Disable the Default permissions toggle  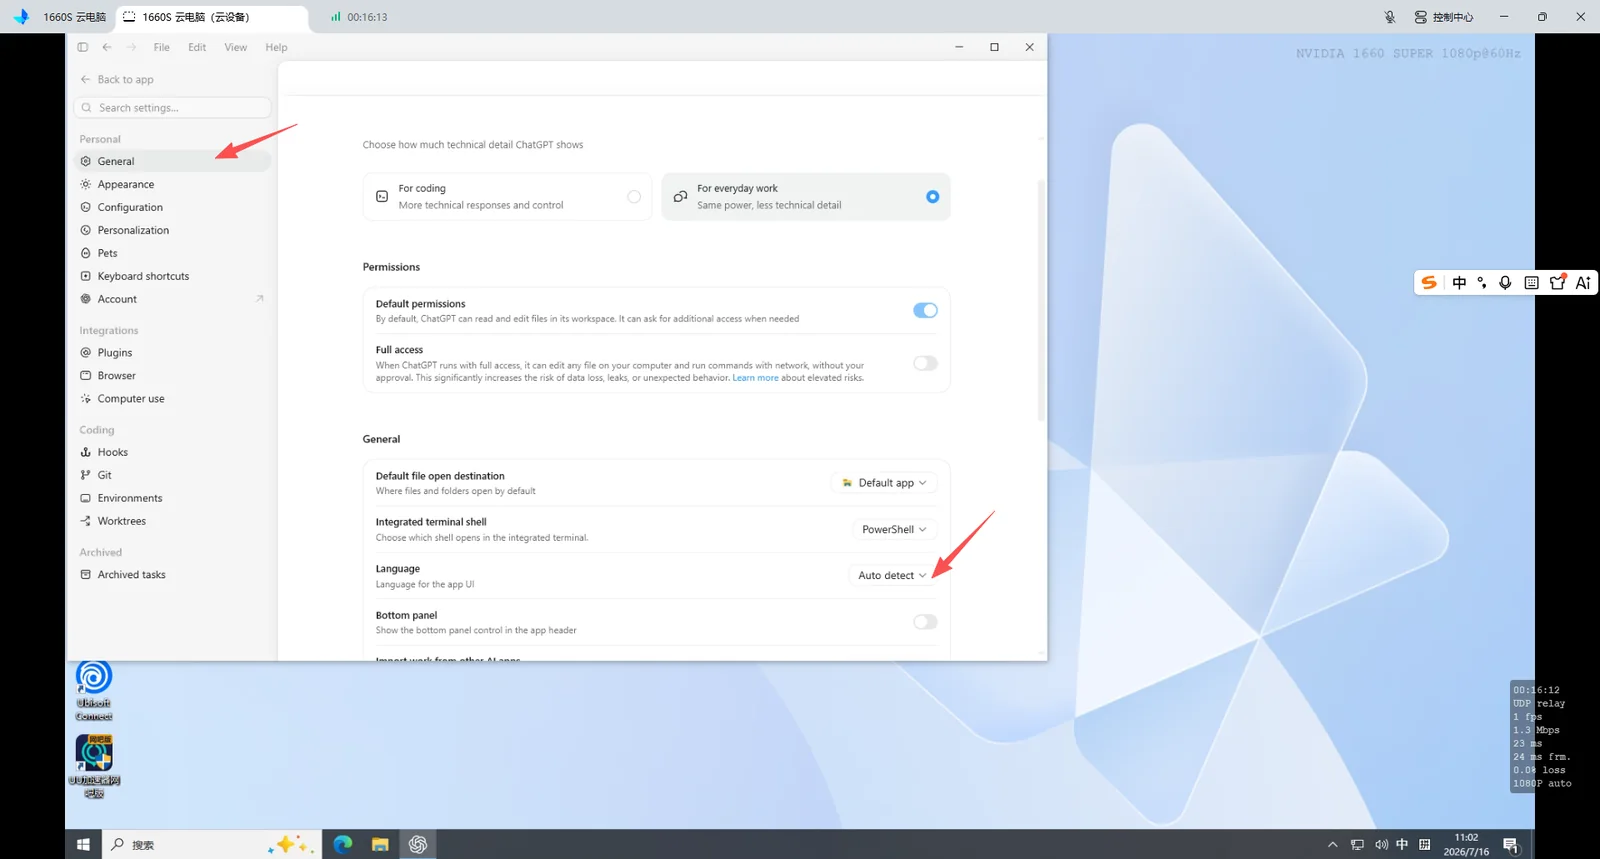[925, 311]
